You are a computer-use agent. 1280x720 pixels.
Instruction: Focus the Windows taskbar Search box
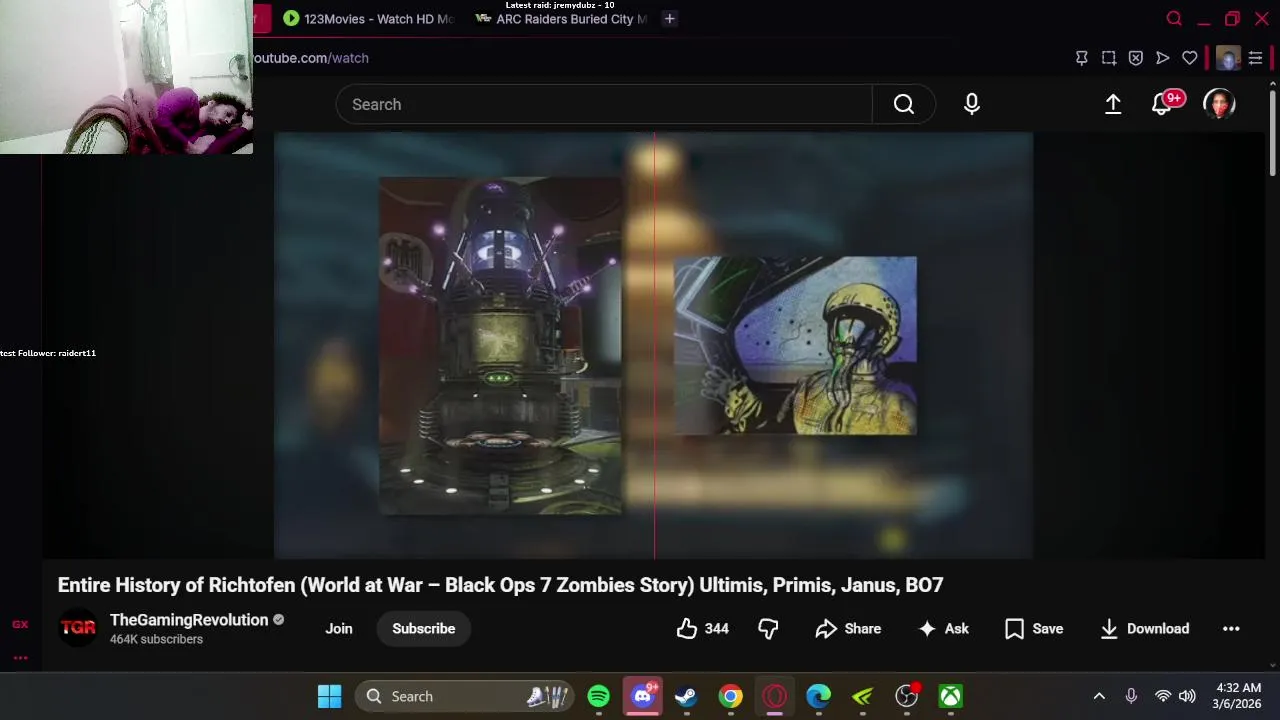[466, 696]
